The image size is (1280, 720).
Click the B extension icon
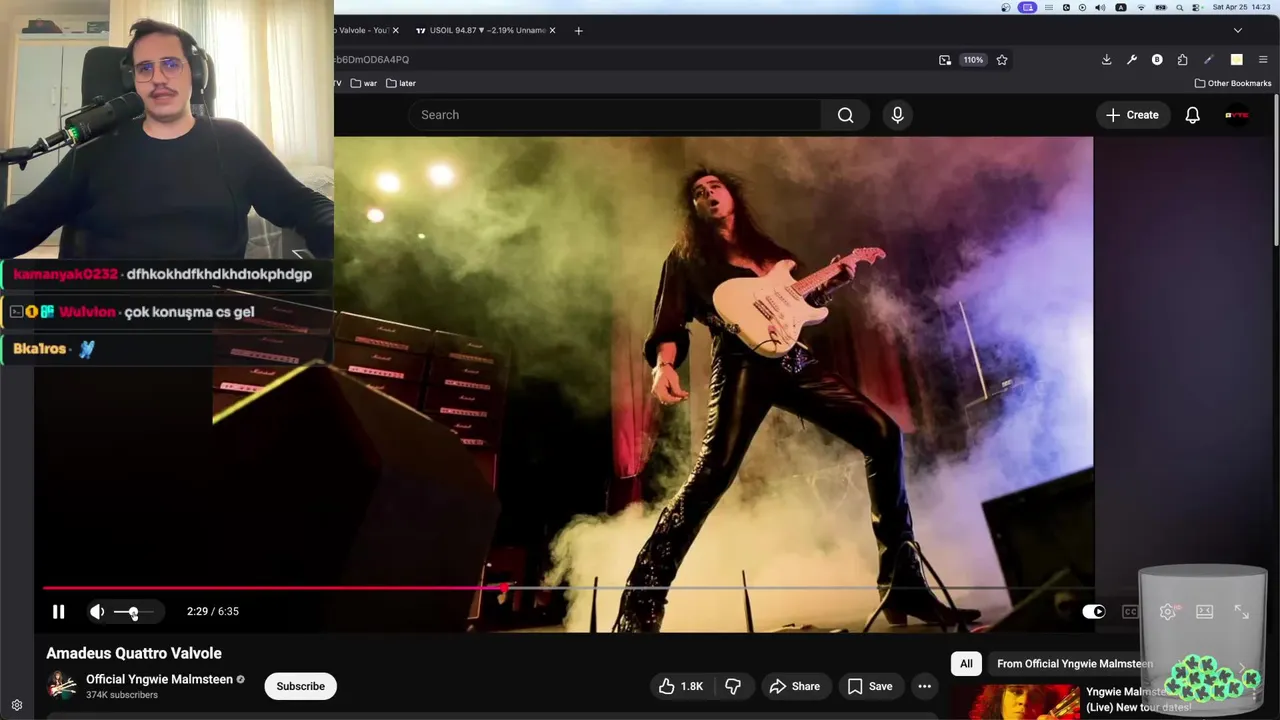point(1157,60)
